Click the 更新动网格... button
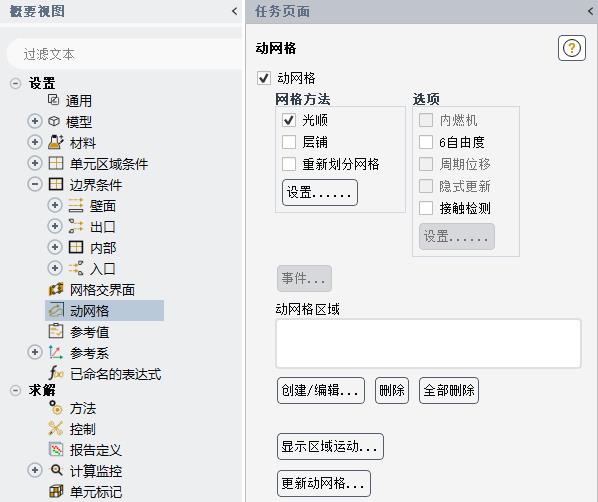 click(324, 483)
